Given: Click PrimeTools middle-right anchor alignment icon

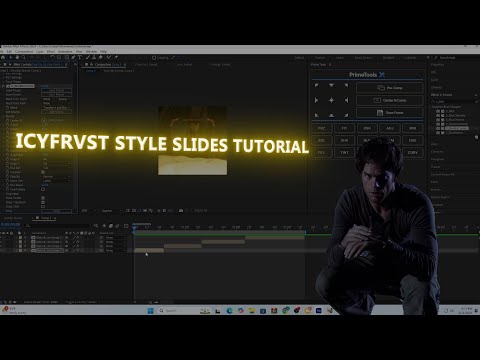Looking at the screenshot, I should pyautogui.click(x=346, y=100).
